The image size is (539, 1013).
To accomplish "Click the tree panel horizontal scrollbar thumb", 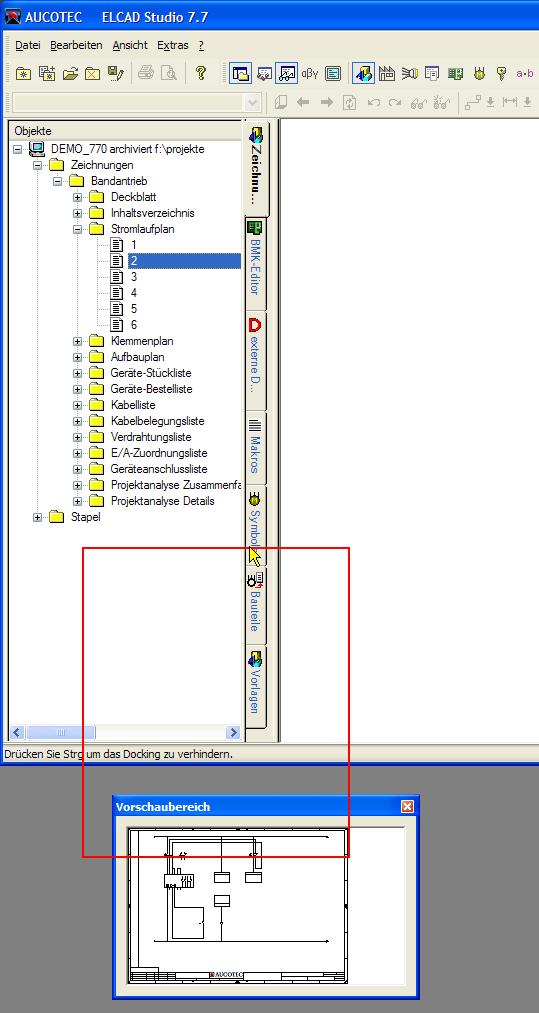I will [x=61, y=732].
